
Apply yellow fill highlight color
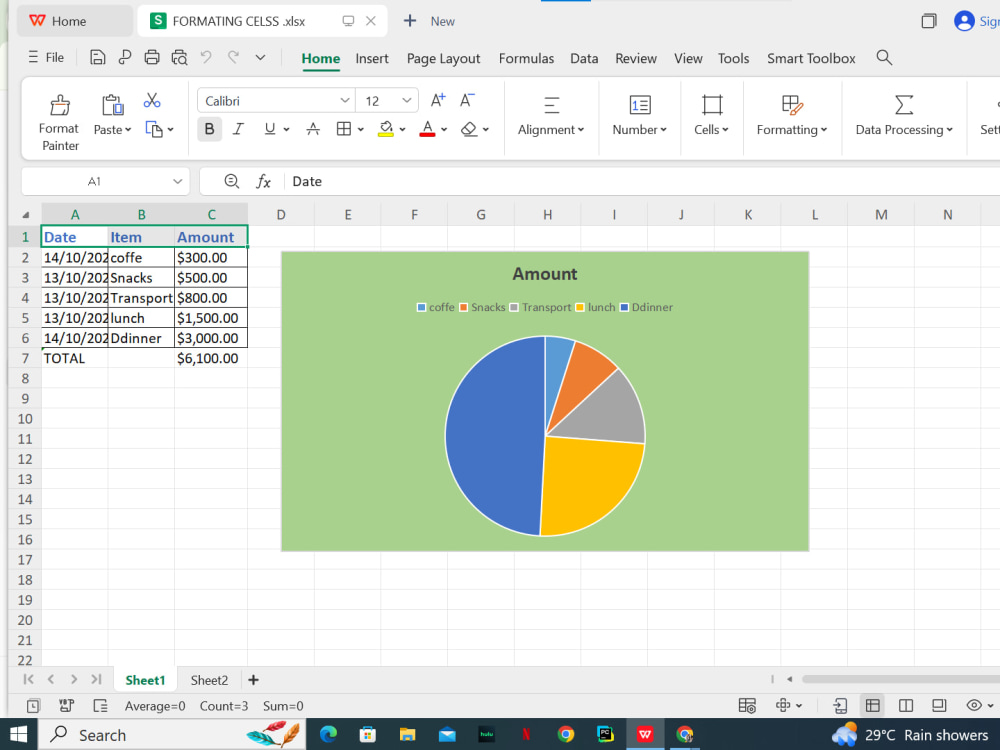pyautogui.click(x=386, y=129)
